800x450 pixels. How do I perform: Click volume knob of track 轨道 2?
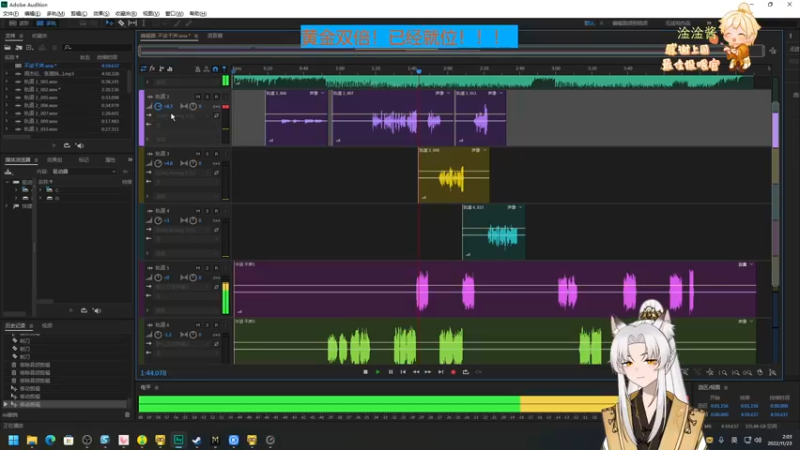click(x=158, y=106)
